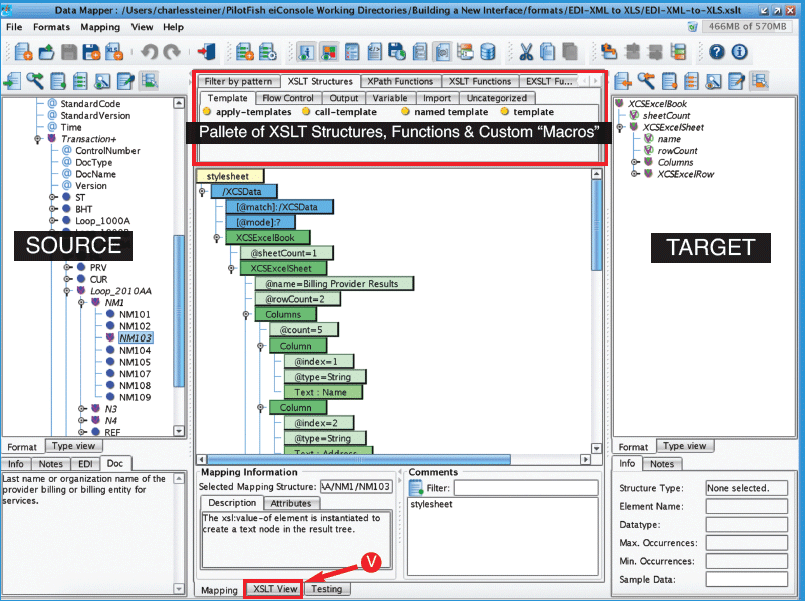Open help via the question mark icon
This screenshot has height=601, width=806.
point(717,52)
